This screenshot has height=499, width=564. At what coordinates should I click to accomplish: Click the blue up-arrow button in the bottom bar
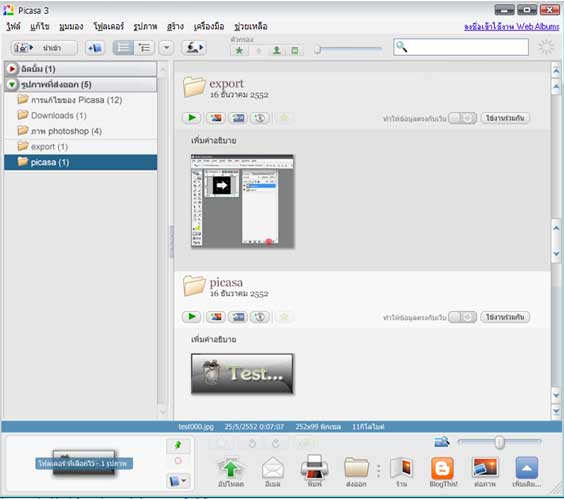pyautogui.click(x=527, y=472)
